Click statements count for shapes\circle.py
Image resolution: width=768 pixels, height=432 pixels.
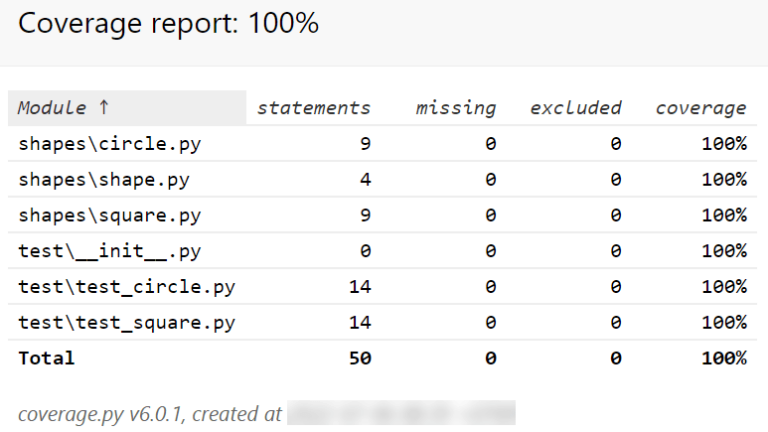point(365,144)
